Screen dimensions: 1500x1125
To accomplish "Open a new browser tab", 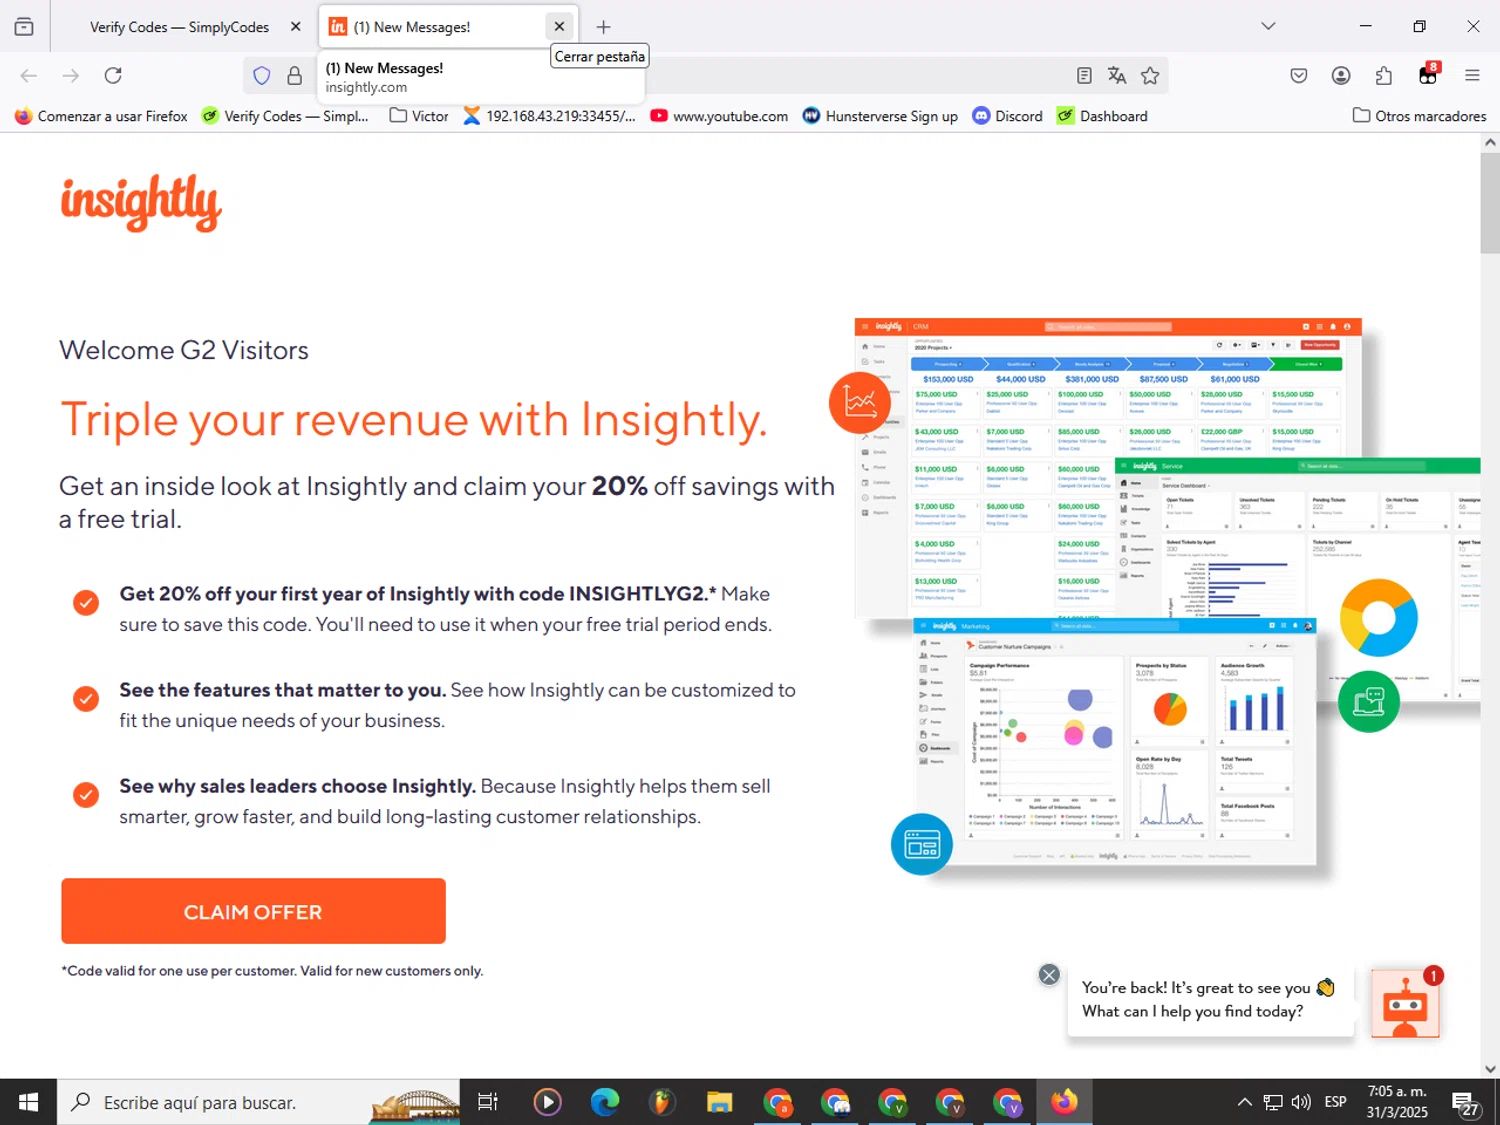I will pos(603,27).
